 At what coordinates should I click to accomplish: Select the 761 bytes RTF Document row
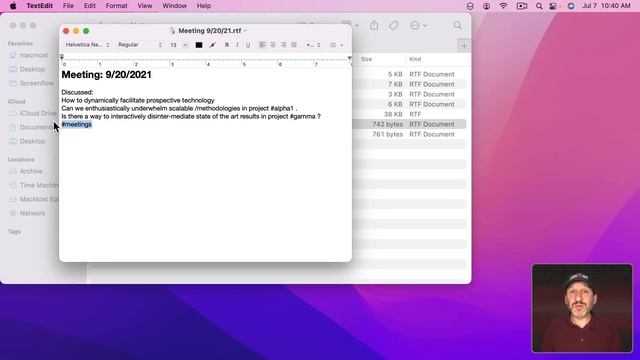tap(409, 134)
